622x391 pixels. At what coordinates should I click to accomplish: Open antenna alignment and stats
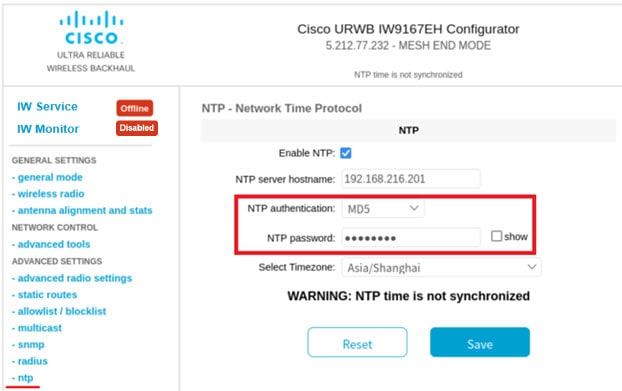(x=82, y=211)
